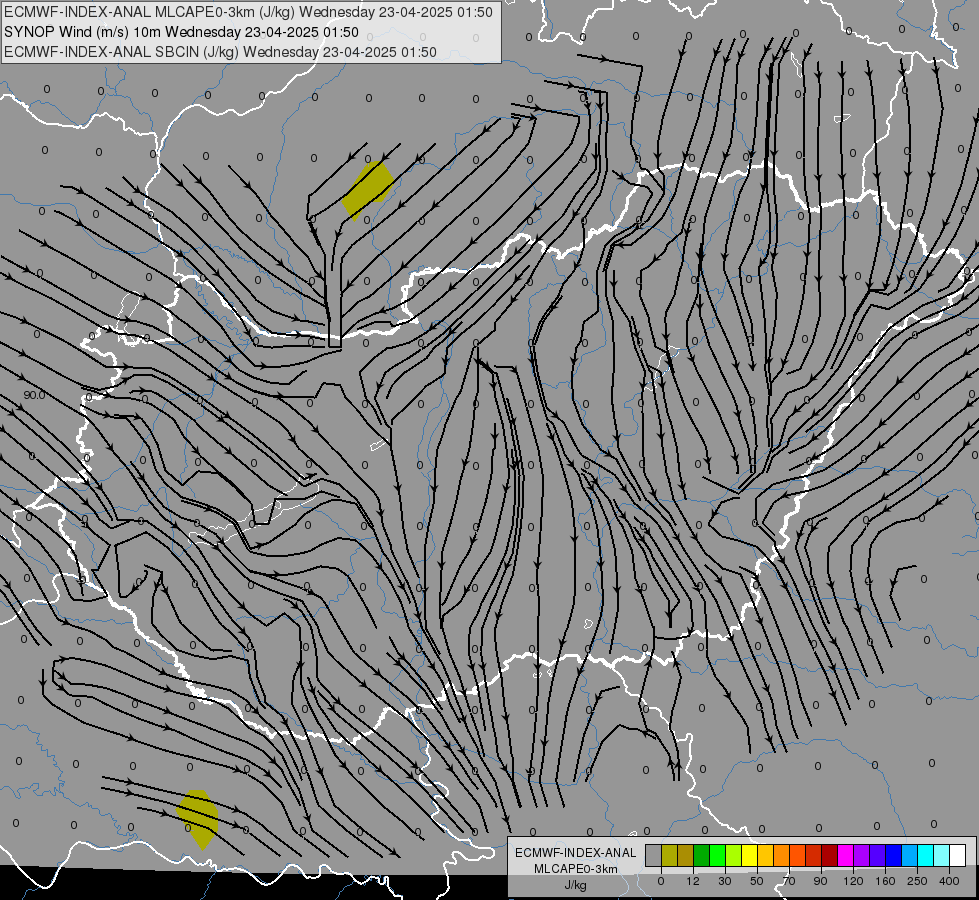Select the olive swatch above label 0
The width and height of the screenshot is (979, 900).
point(670,856)
